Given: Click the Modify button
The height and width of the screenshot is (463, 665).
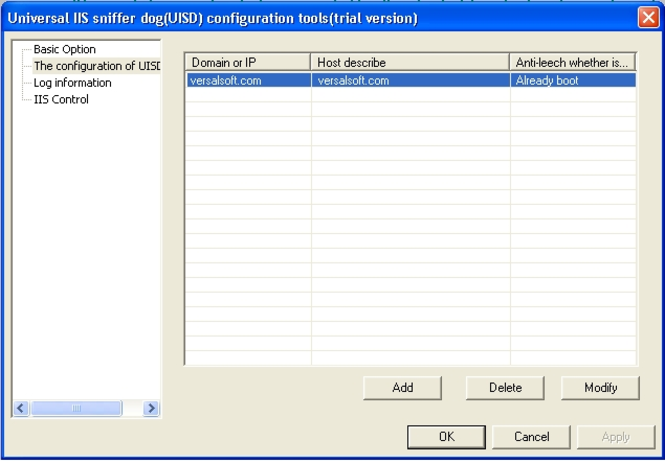Looking at the screenshot, I should tap(601, 388).
